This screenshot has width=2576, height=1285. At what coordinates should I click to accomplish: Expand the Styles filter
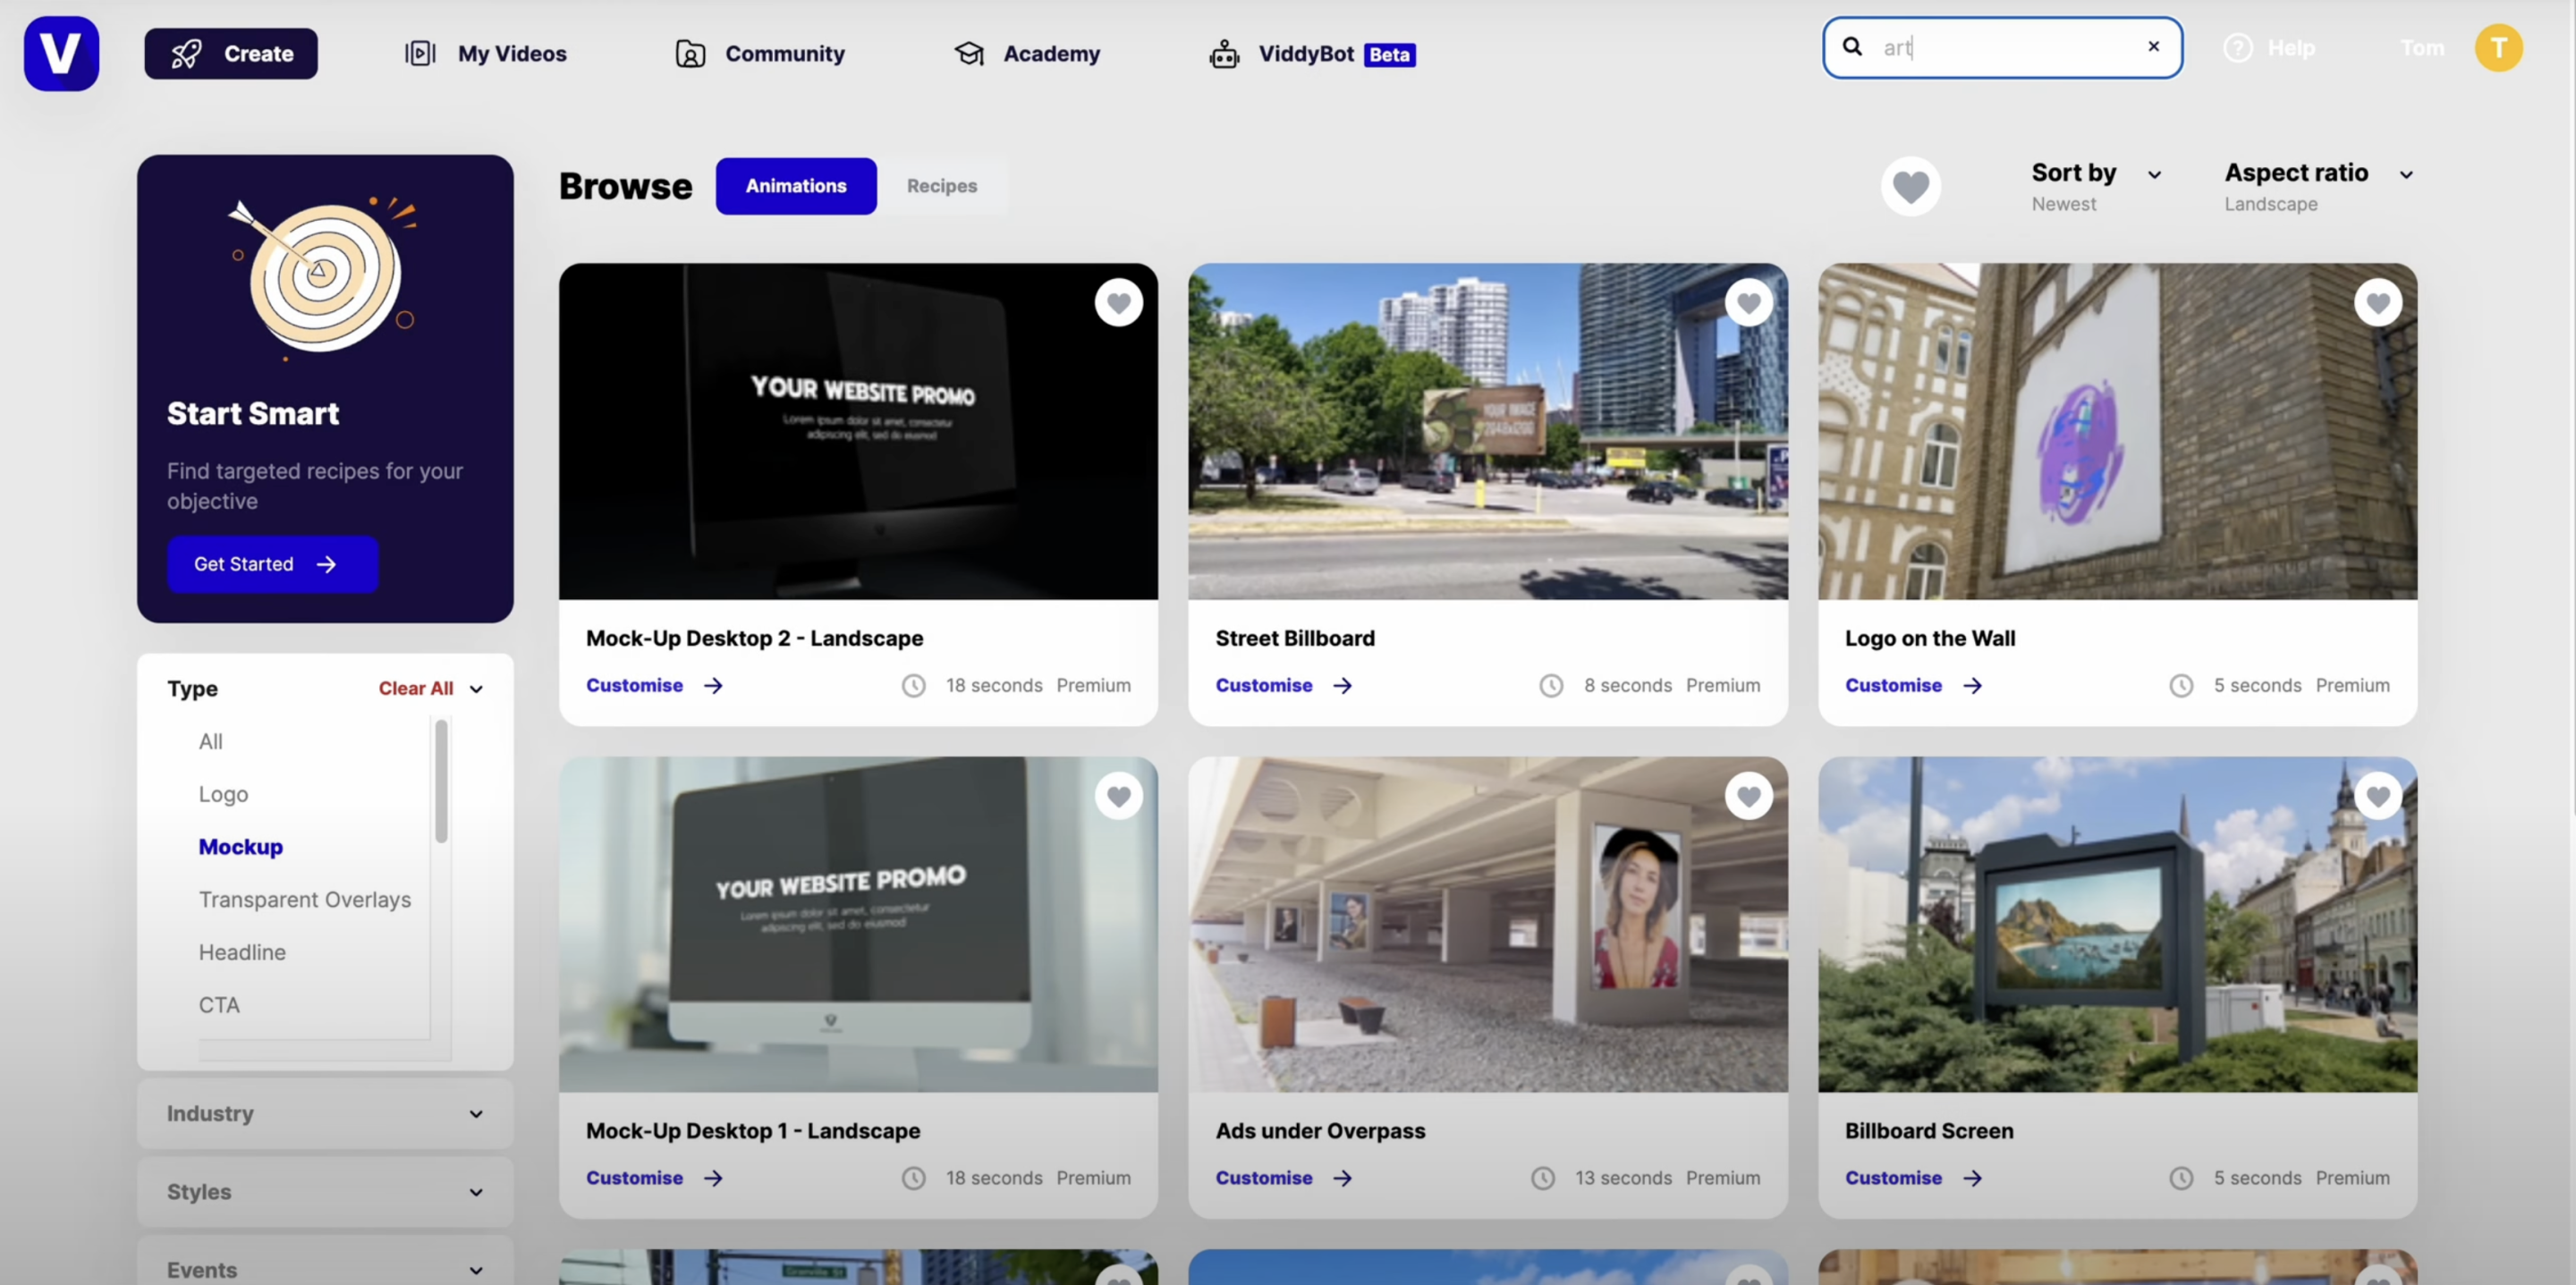pyautogui.click(x=325, y=1191)
